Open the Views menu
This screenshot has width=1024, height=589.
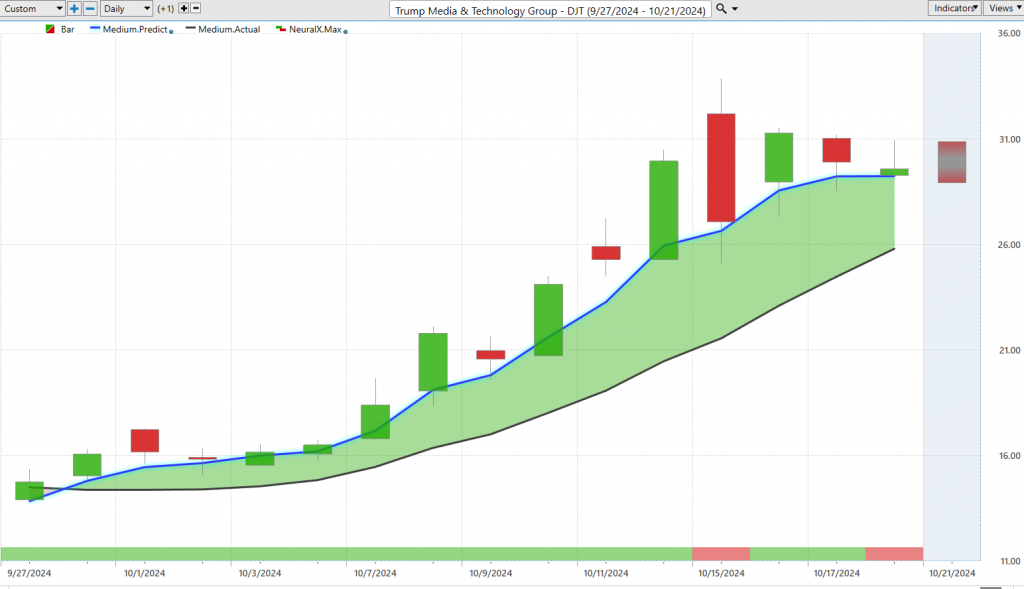[1004, 8]
